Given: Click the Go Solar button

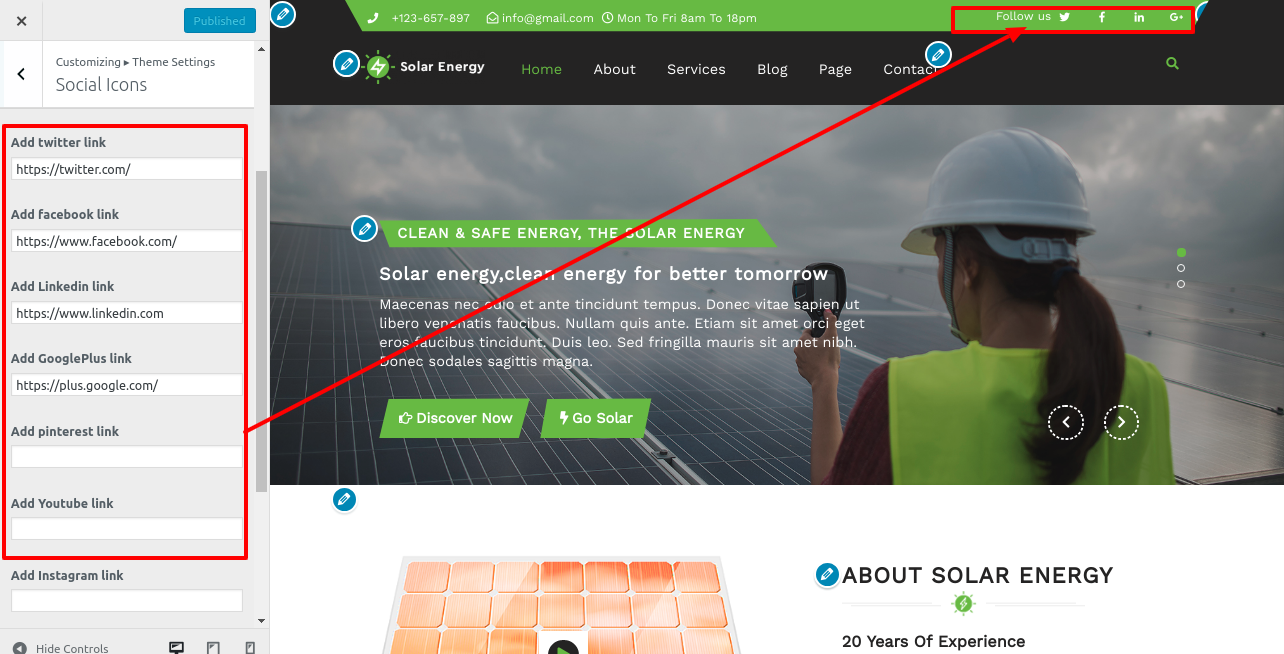Looking at the screenshot, I should click(x=596, y=418).
